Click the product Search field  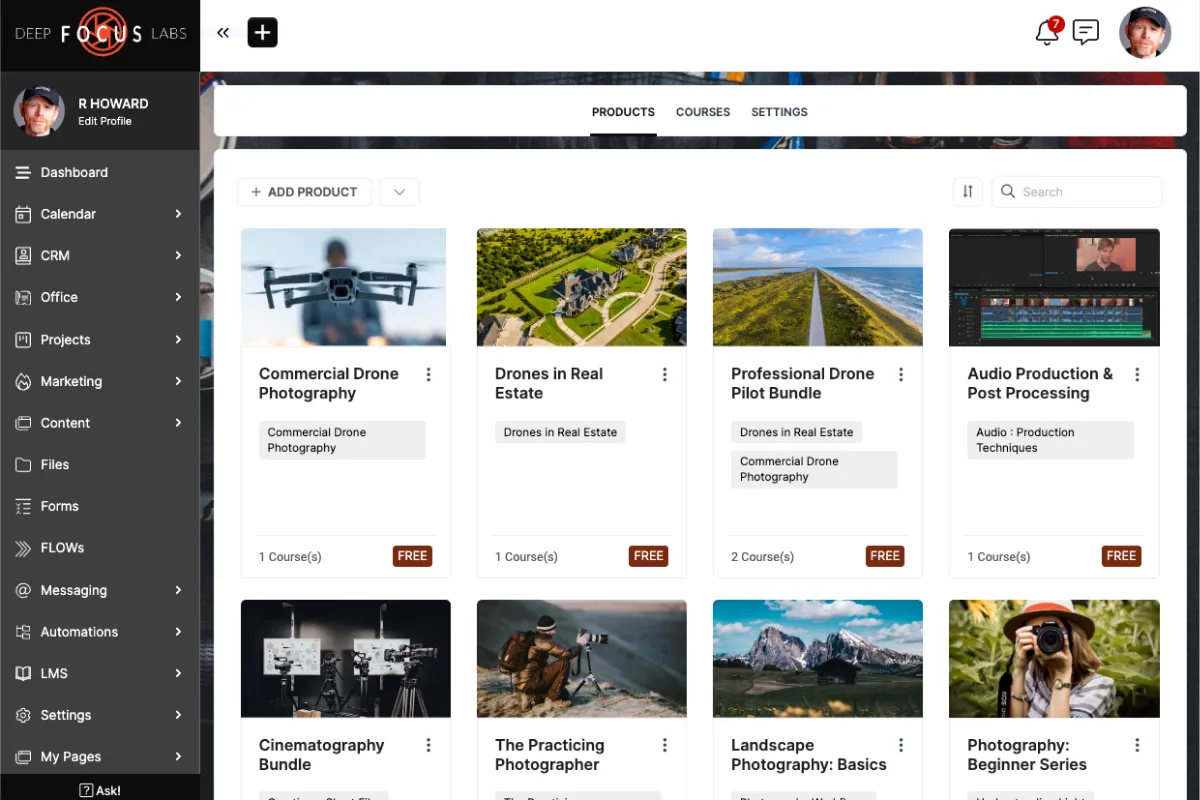1085,192
